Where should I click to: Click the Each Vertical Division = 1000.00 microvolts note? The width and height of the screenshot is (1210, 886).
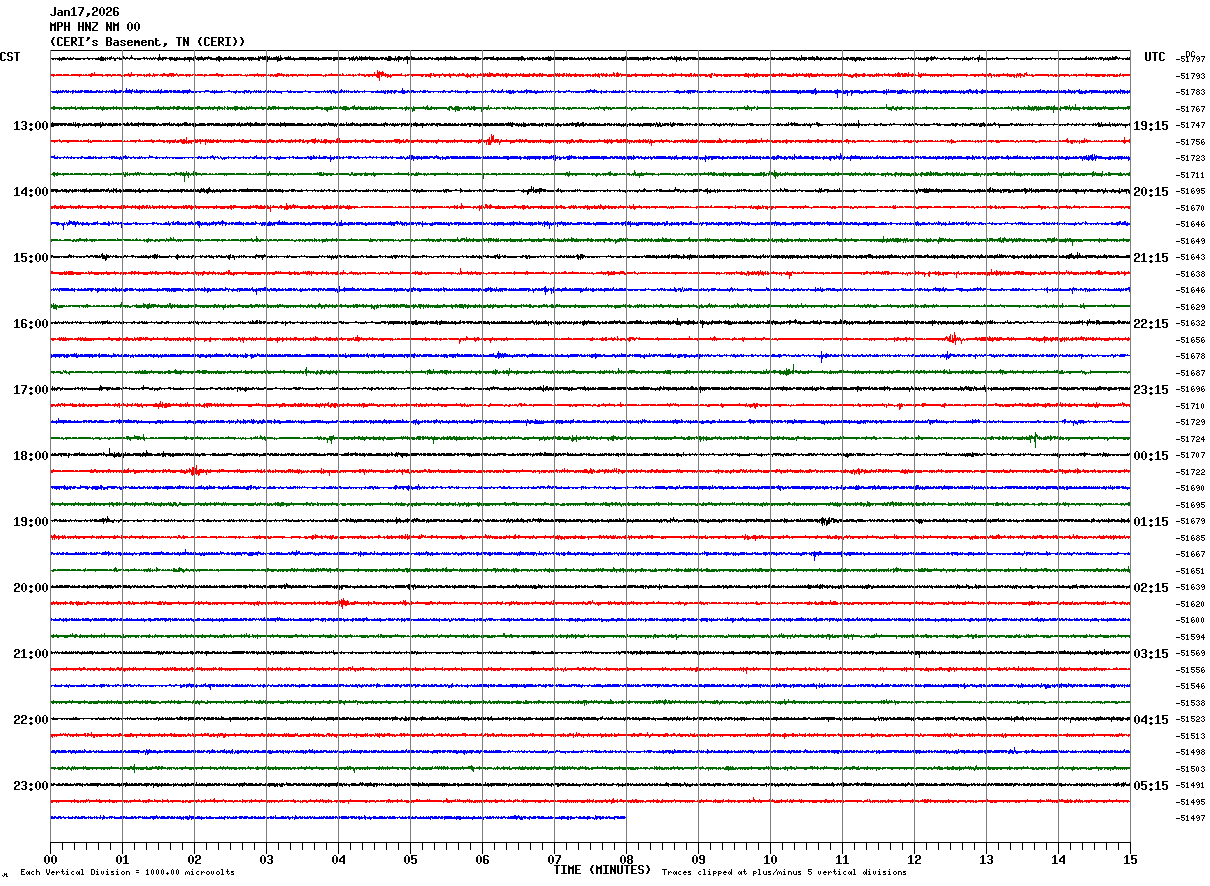(127, 873)
